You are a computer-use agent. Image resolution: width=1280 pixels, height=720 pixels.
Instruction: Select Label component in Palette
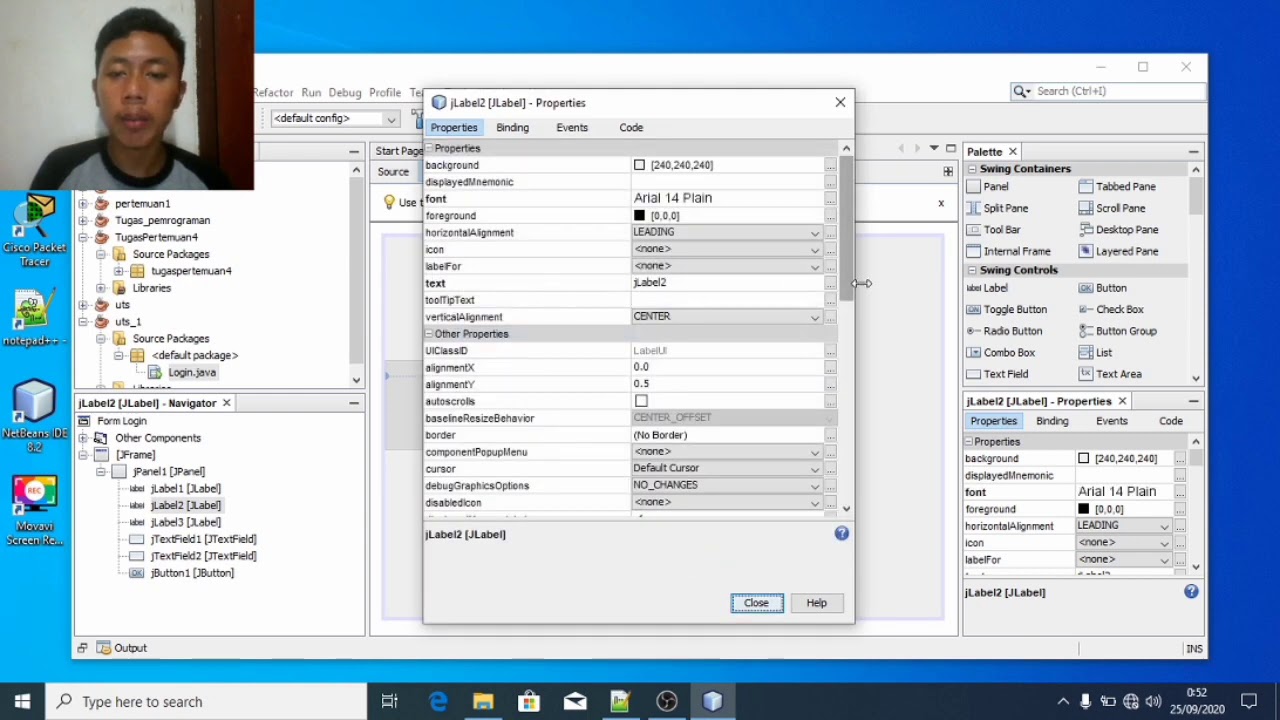coord(987,288)
